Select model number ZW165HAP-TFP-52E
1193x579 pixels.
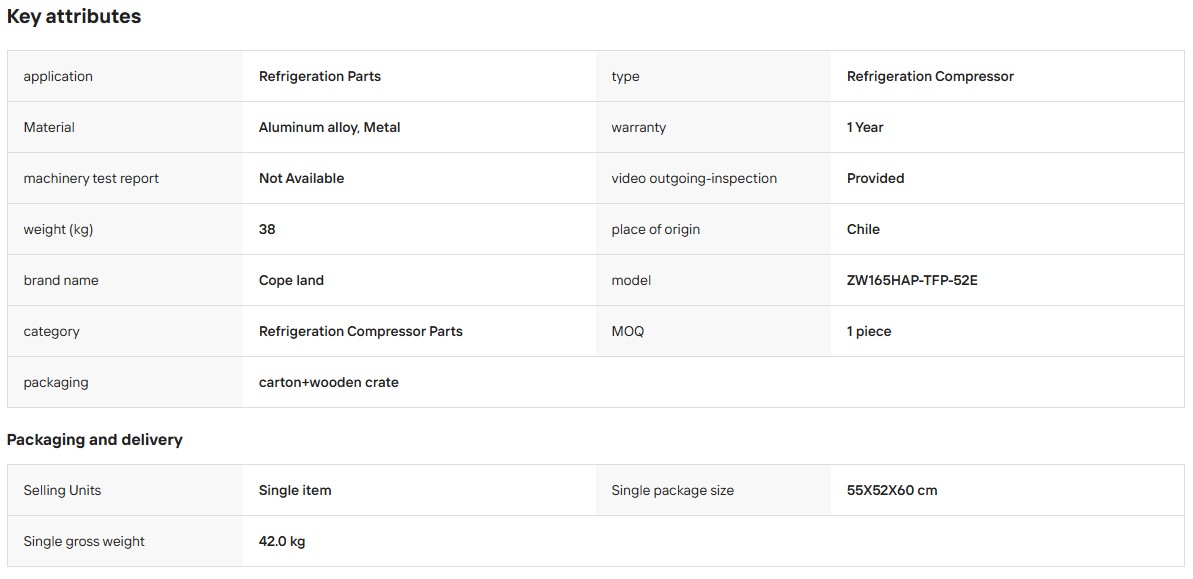[x=912, y=280]
